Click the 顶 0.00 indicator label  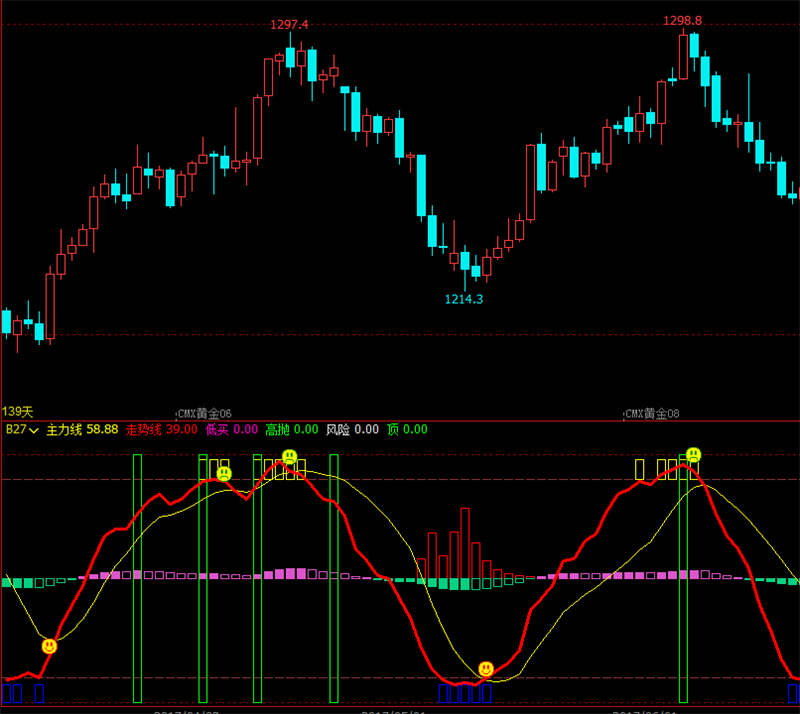(407, 430)
